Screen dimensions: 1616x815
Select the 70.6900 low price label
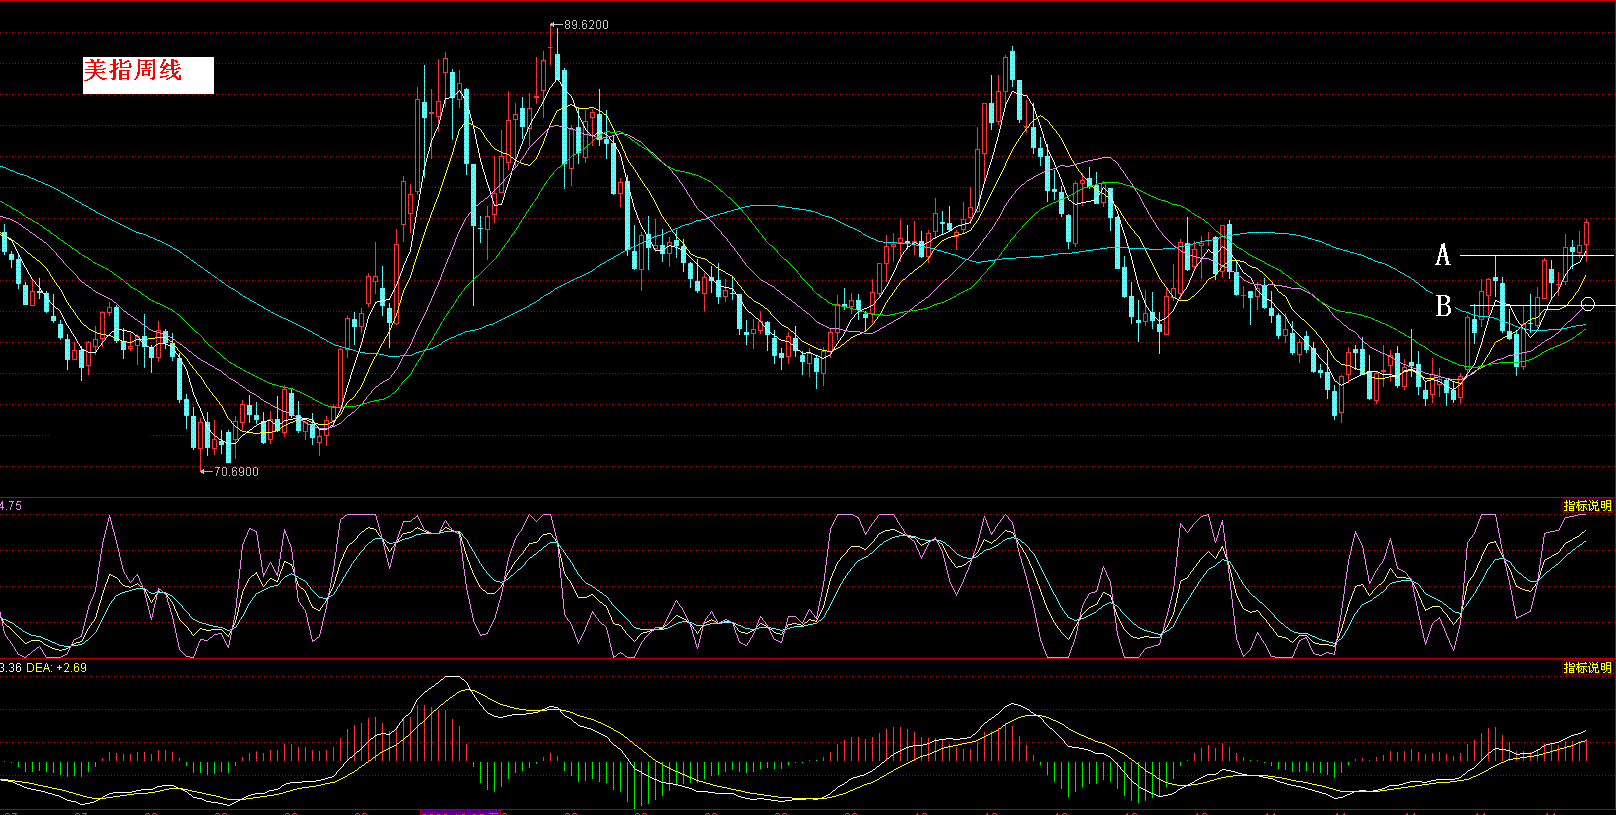(x=236, y=472)
